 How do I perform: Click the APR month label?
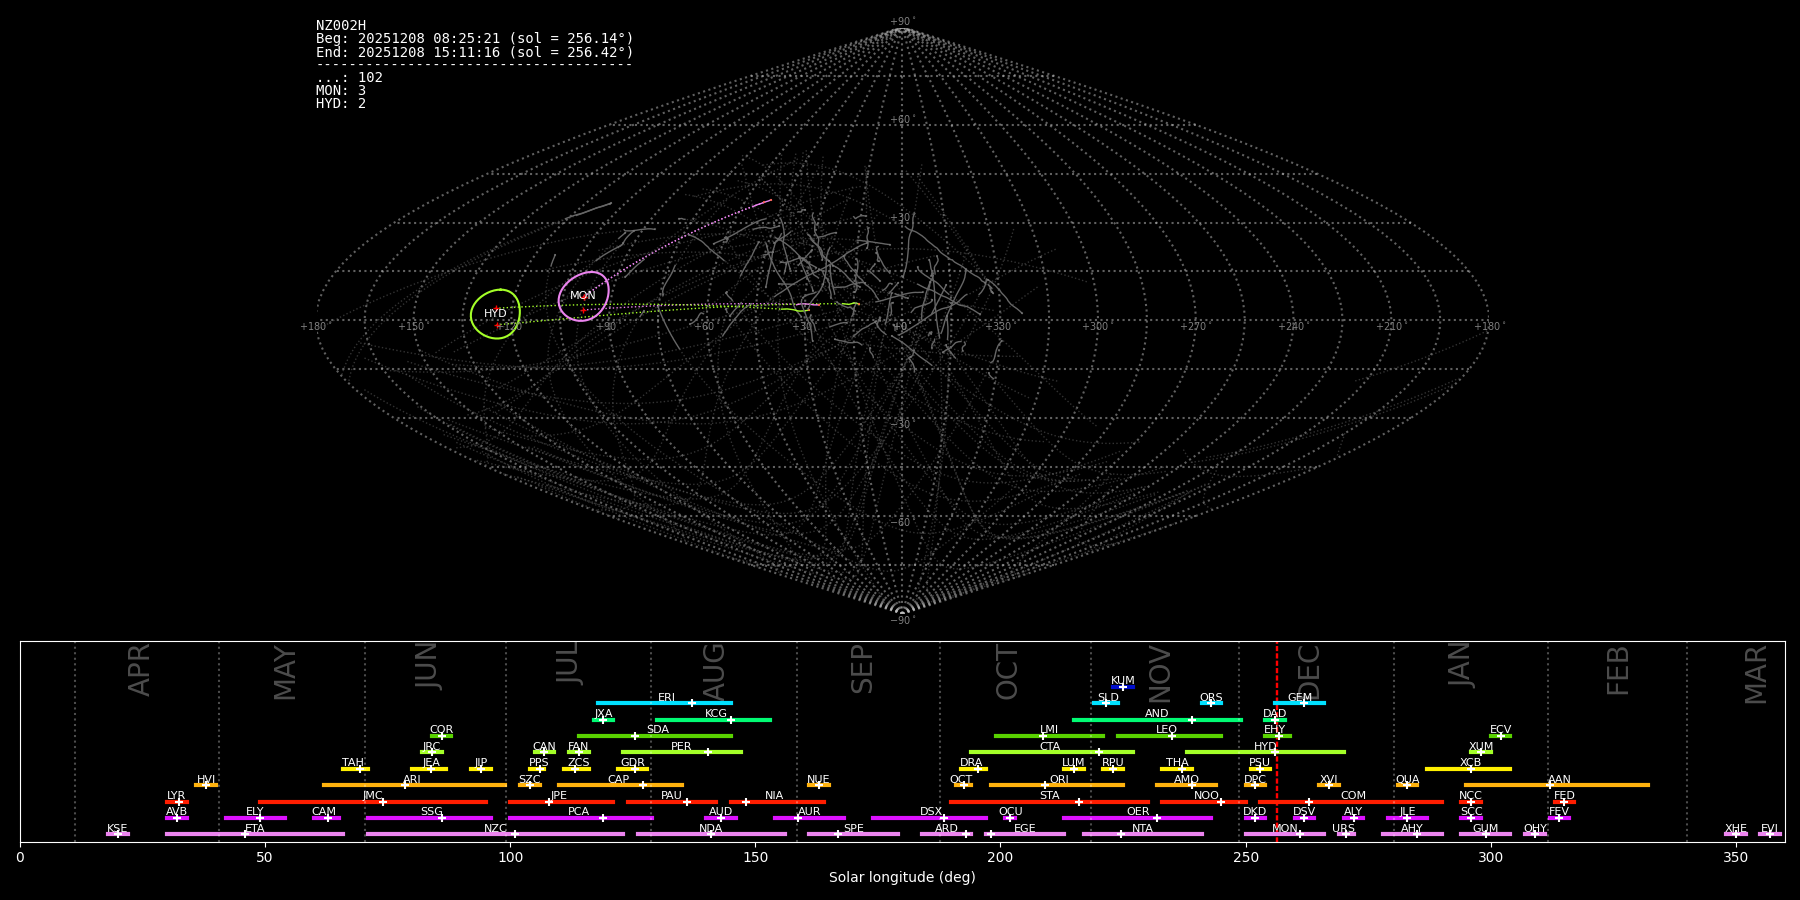pyautogui.click(x=140, y=670)
